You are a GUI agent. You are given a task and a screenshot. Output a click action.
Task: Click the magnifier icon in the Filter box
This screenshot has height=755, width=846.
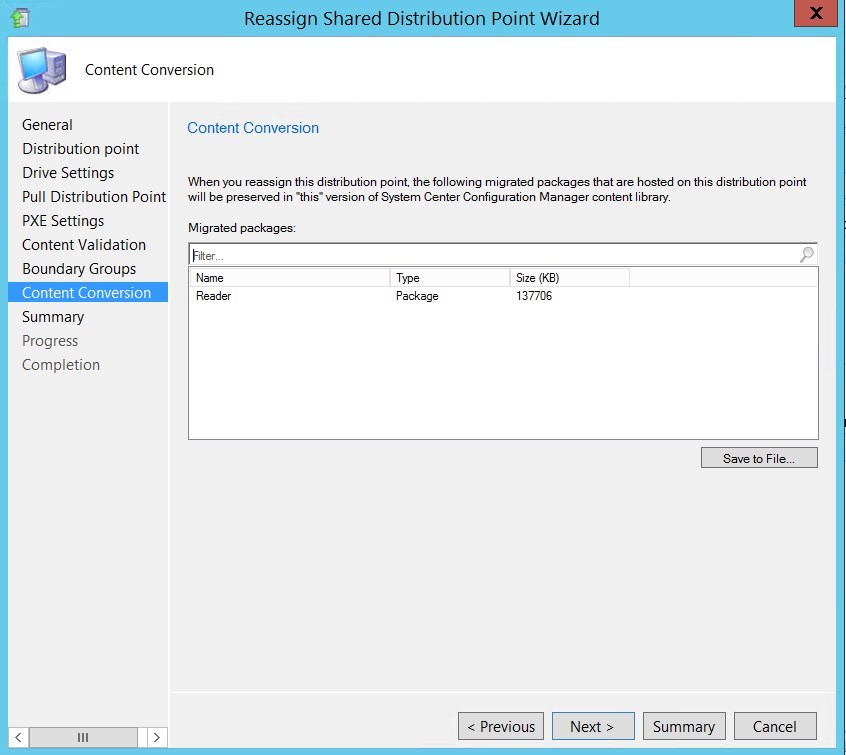806,255
